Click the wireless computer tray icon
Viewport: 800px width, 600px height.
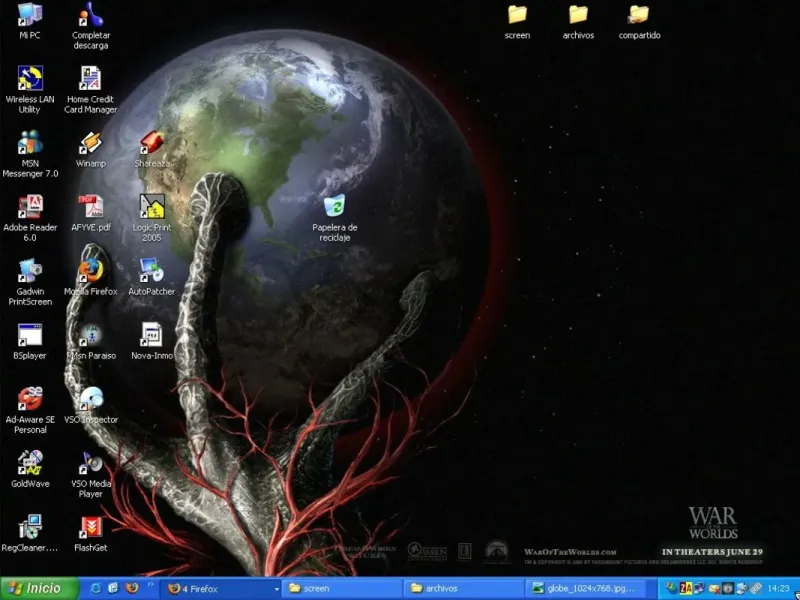point(742,588)
